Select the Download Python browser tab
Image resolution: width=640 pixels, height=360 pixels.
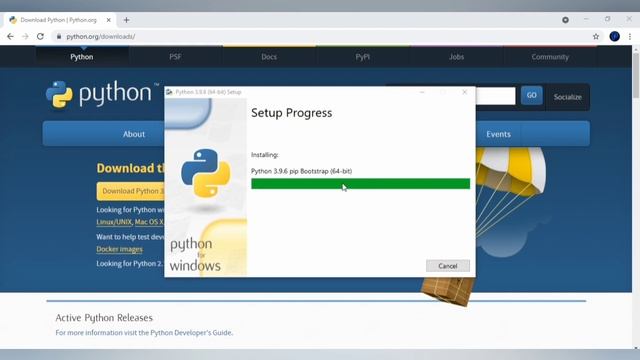(60, 20)
